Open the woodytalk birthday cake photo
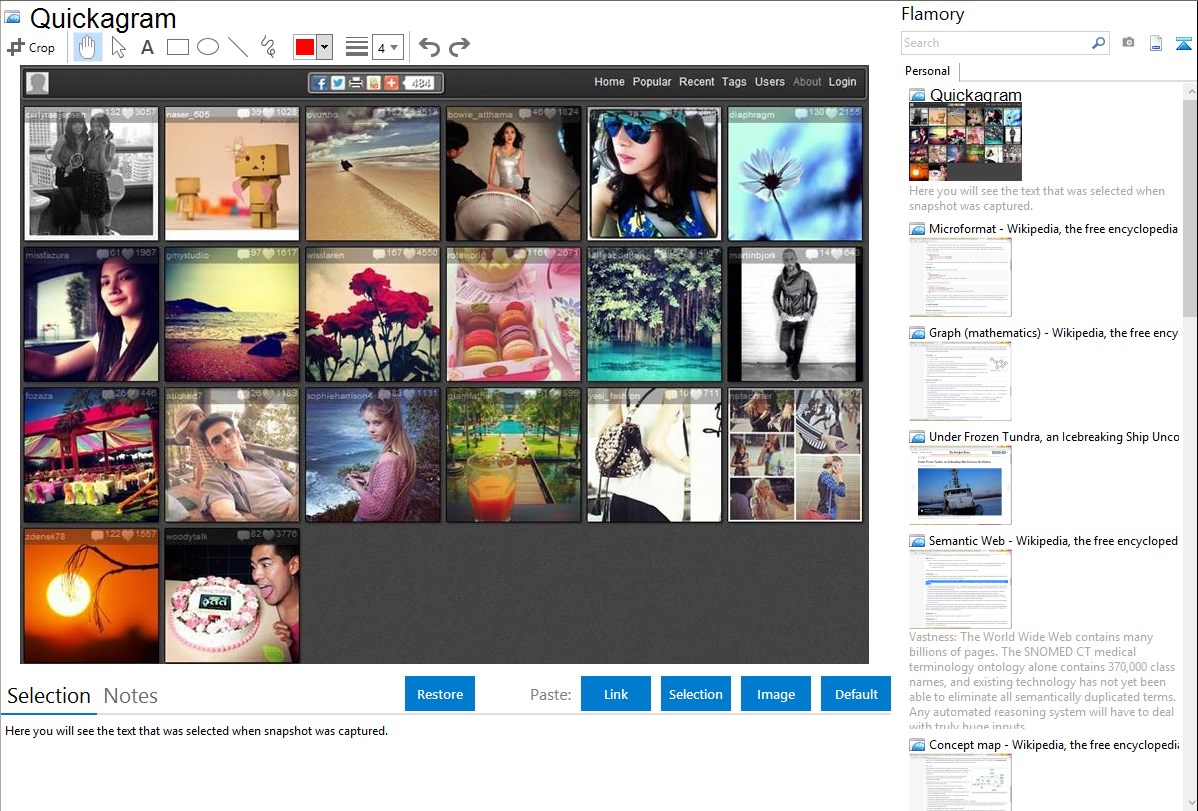 point(232,595)
